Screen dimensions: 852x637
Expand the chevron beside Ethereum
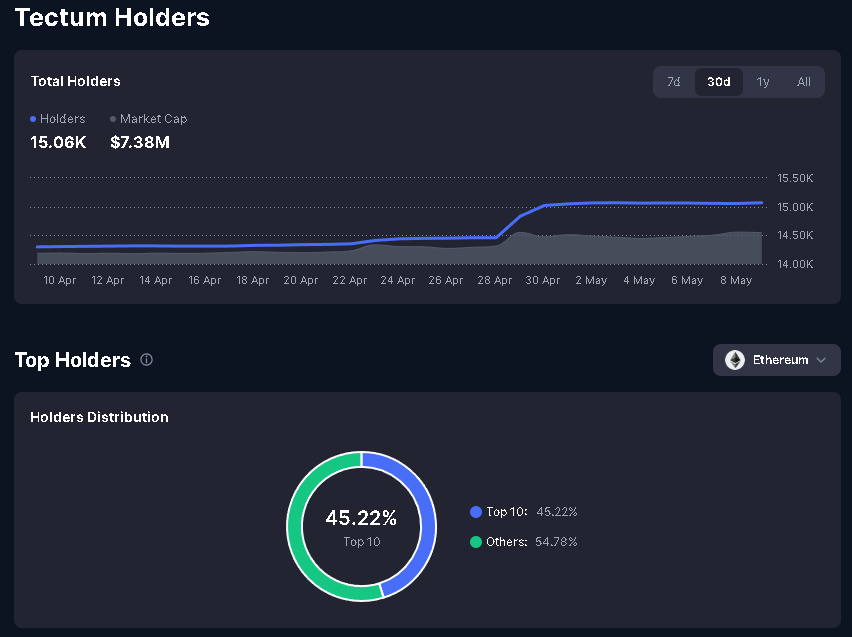821,360
